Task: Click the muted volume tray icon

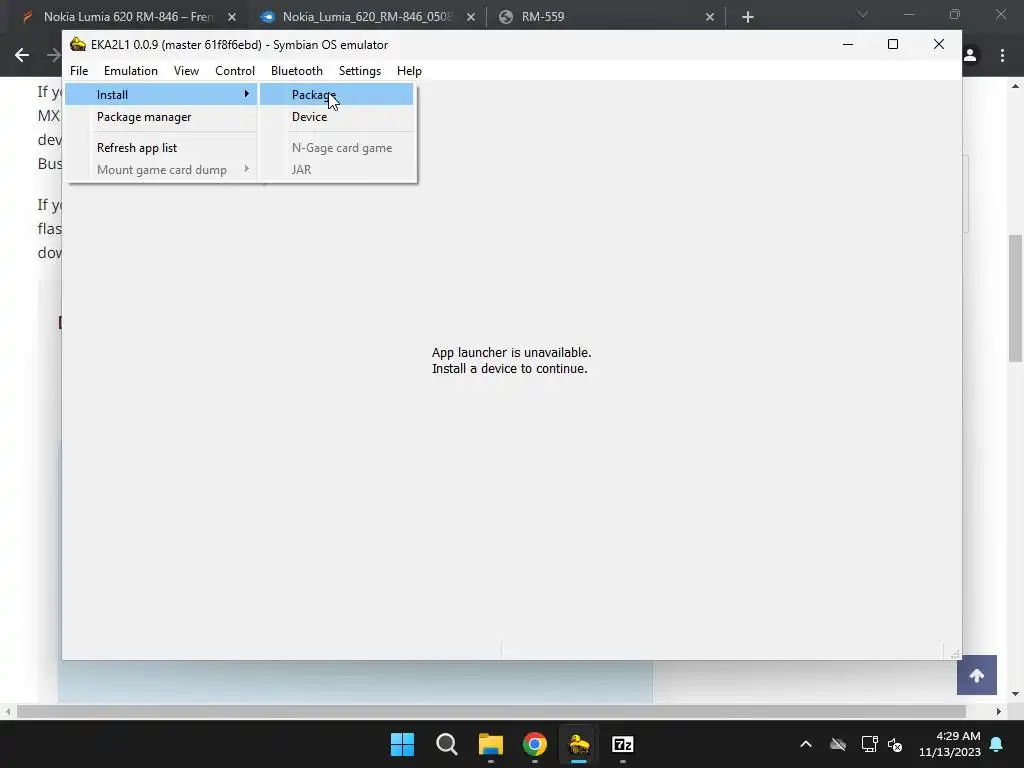Action: coord(895,744)
